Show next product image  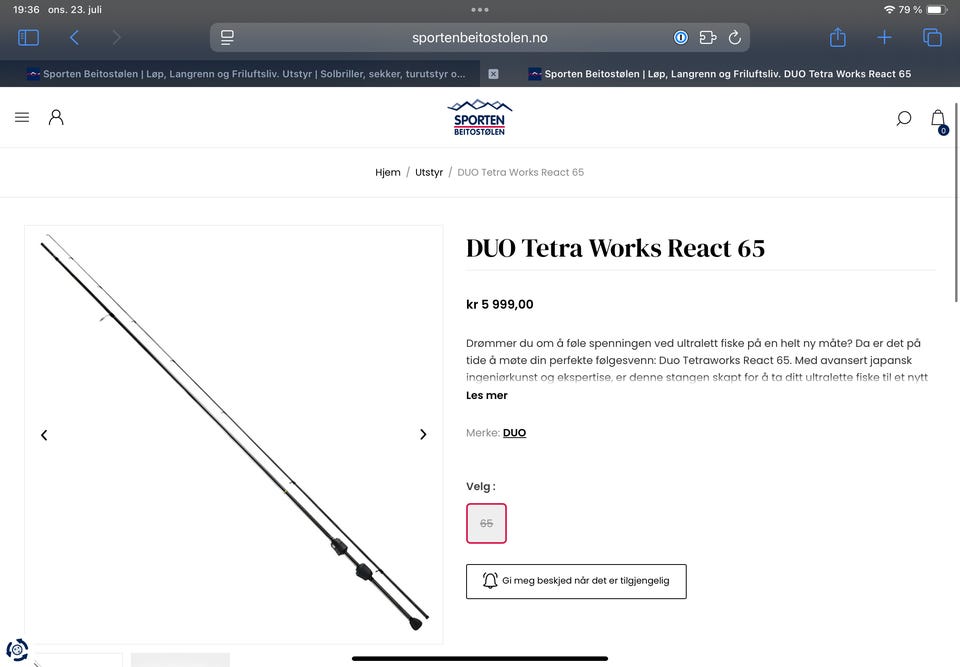423,434
